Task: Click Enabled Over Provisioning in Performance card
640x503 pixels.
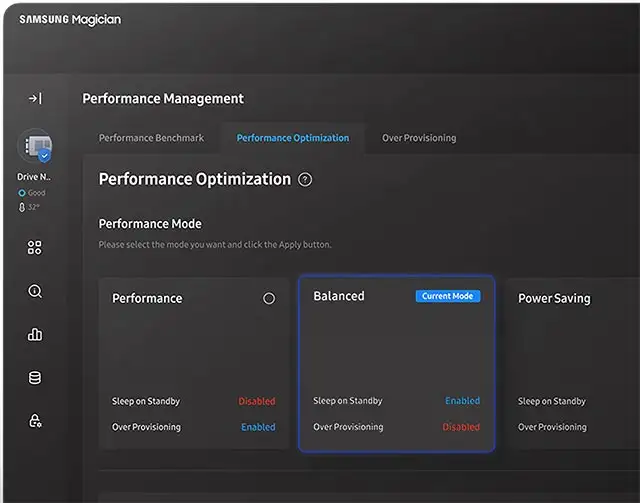Action: click(x=258, y=427)
